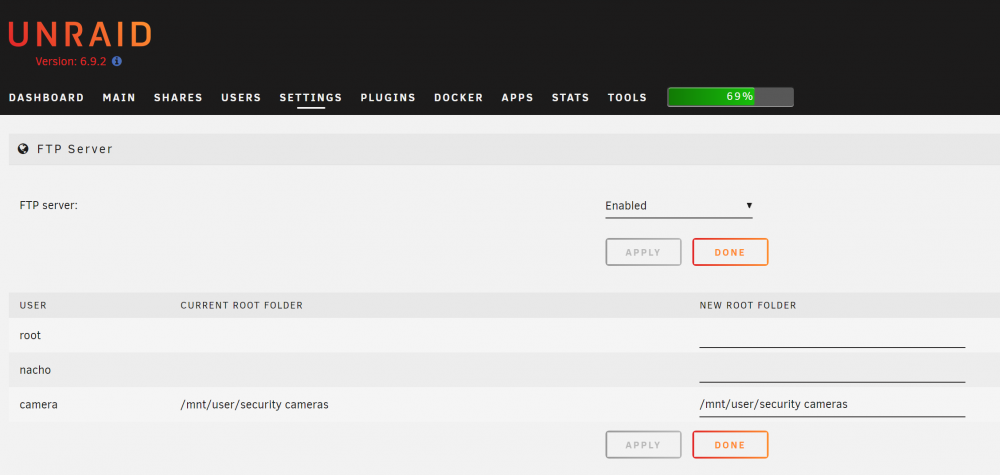Click Apply below the user table

point(643,444)
